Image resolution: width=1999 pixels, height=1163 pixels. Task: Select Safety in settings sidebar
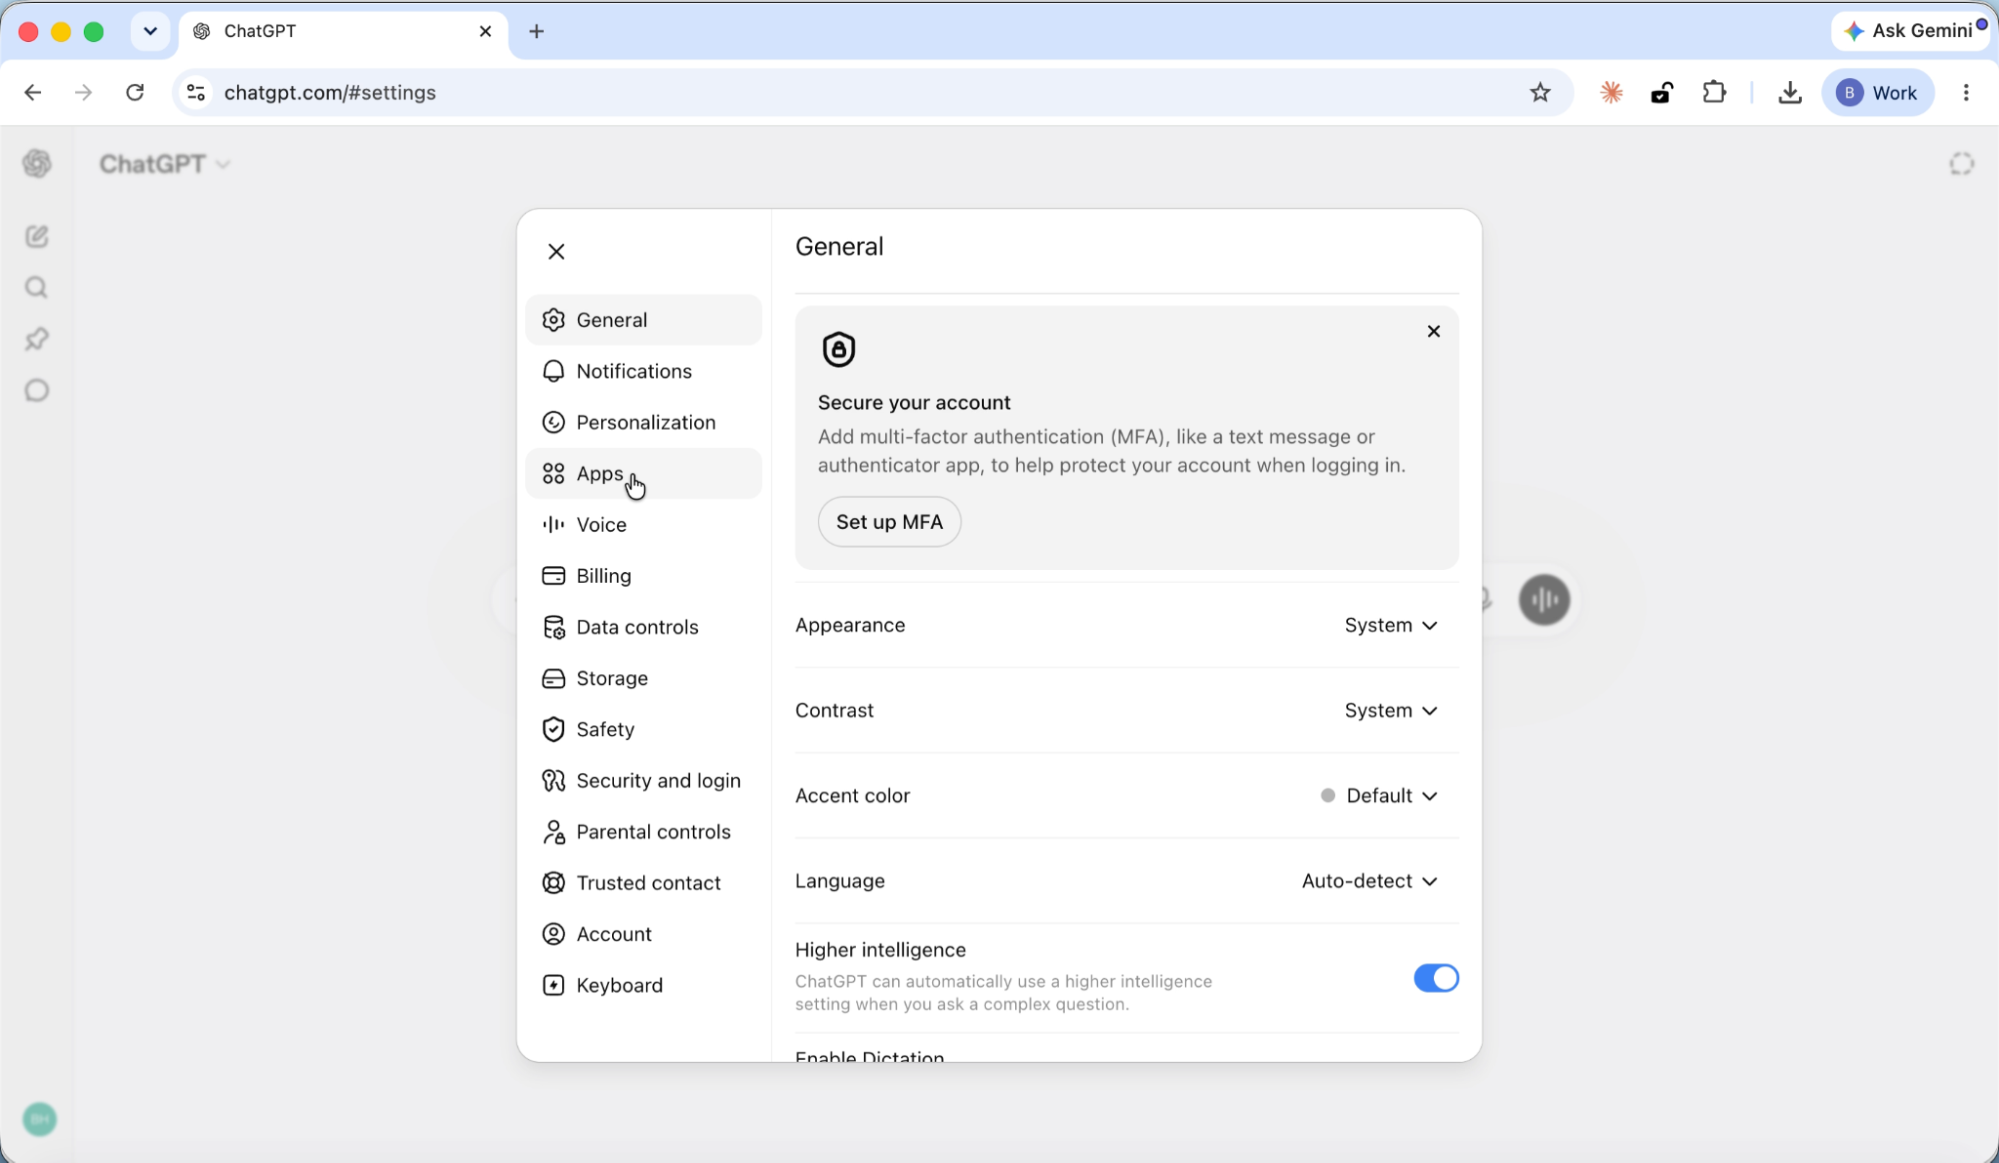[643, 729]
